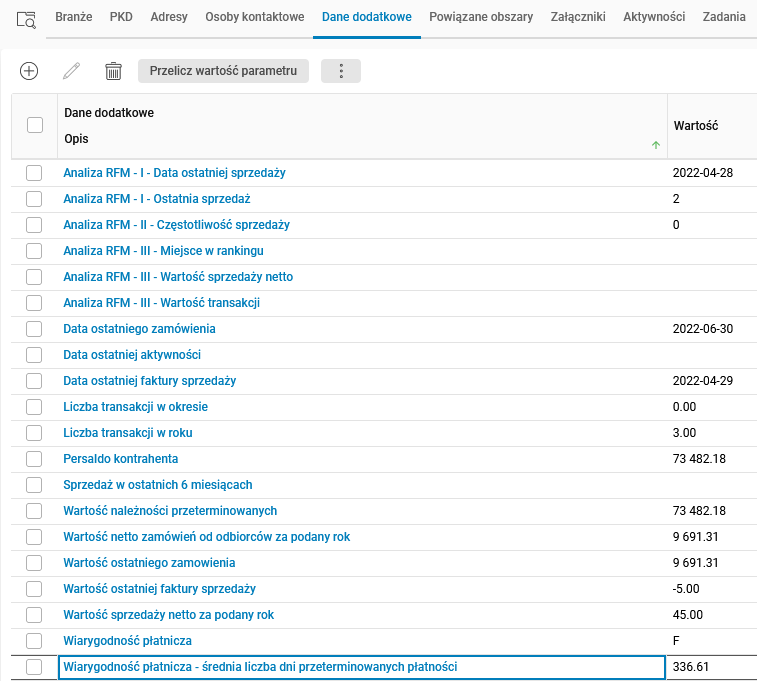Sort by the Wartość column header

696,126
